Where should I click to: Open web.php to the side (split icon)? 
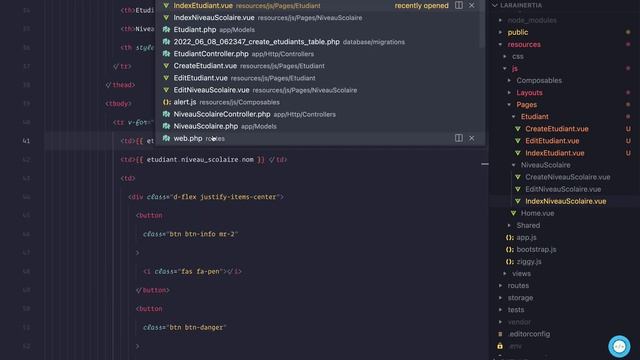tap(459, 138)
